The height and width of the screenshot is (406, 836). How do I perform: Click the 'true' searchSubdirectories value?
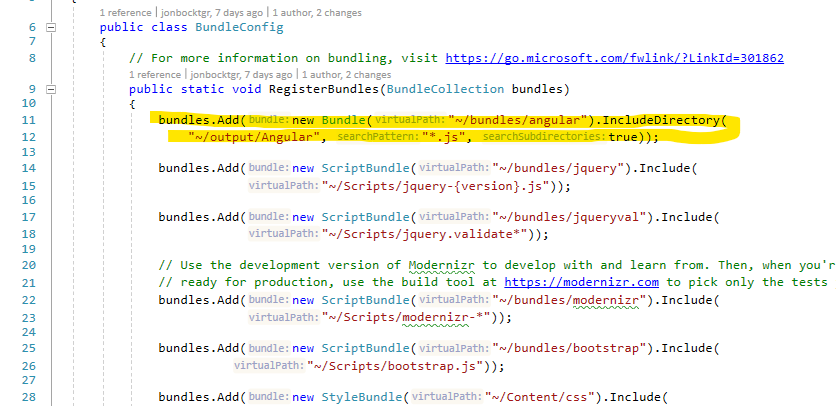pos(623,137)
